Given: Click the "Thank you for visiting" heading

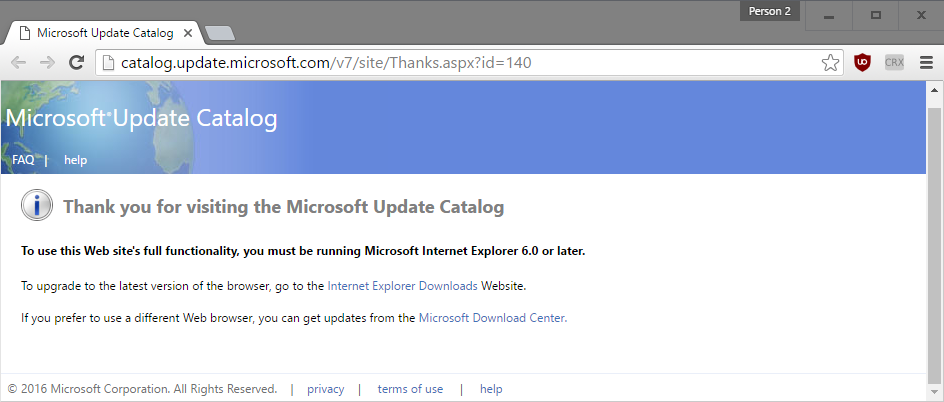Looking at the screenshot, I should 284,207.
